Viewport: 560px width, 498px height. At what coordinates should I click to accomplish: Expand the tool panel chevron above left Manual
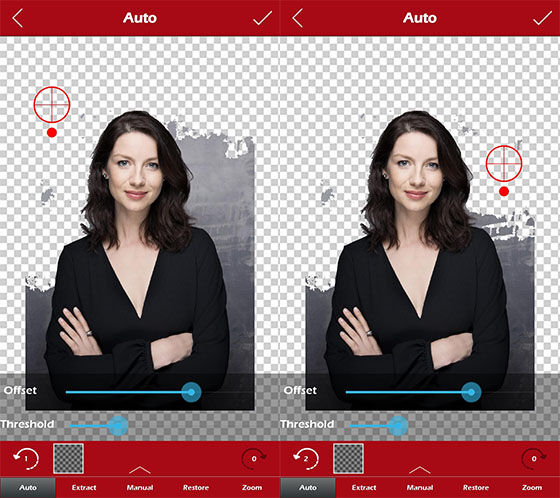pyautogui.click(x=140, y=470)
